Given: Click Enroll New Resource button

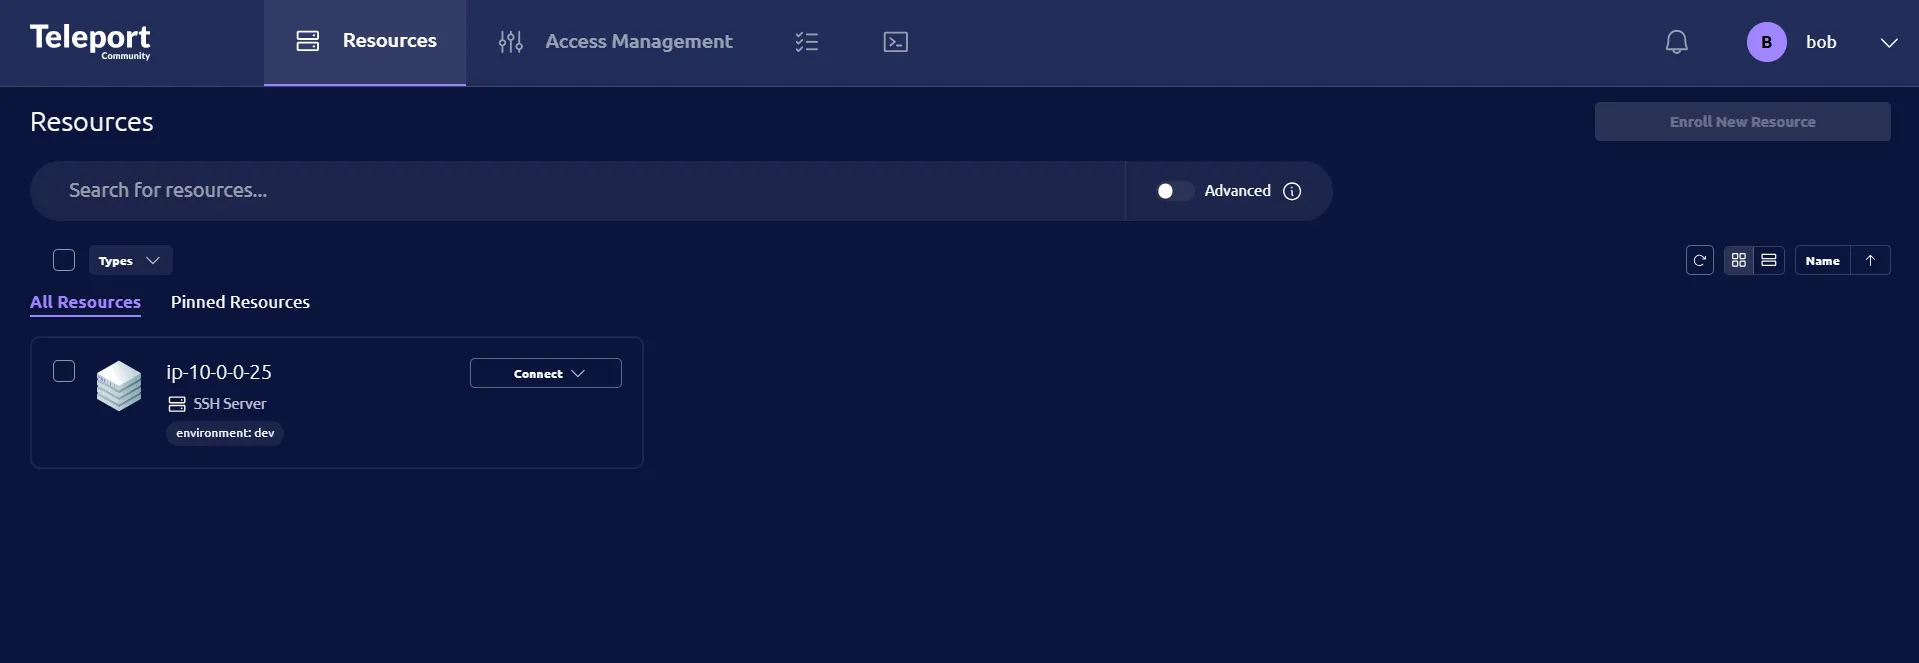Looking at the screenshot, I should 1742,122.
